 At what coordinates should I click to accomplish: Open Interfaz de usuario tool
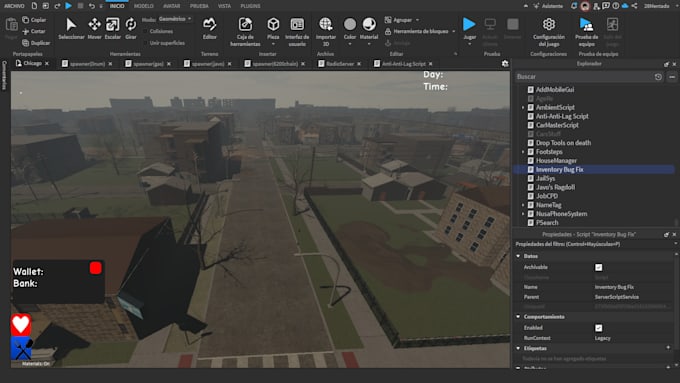[x=297, y=32]
